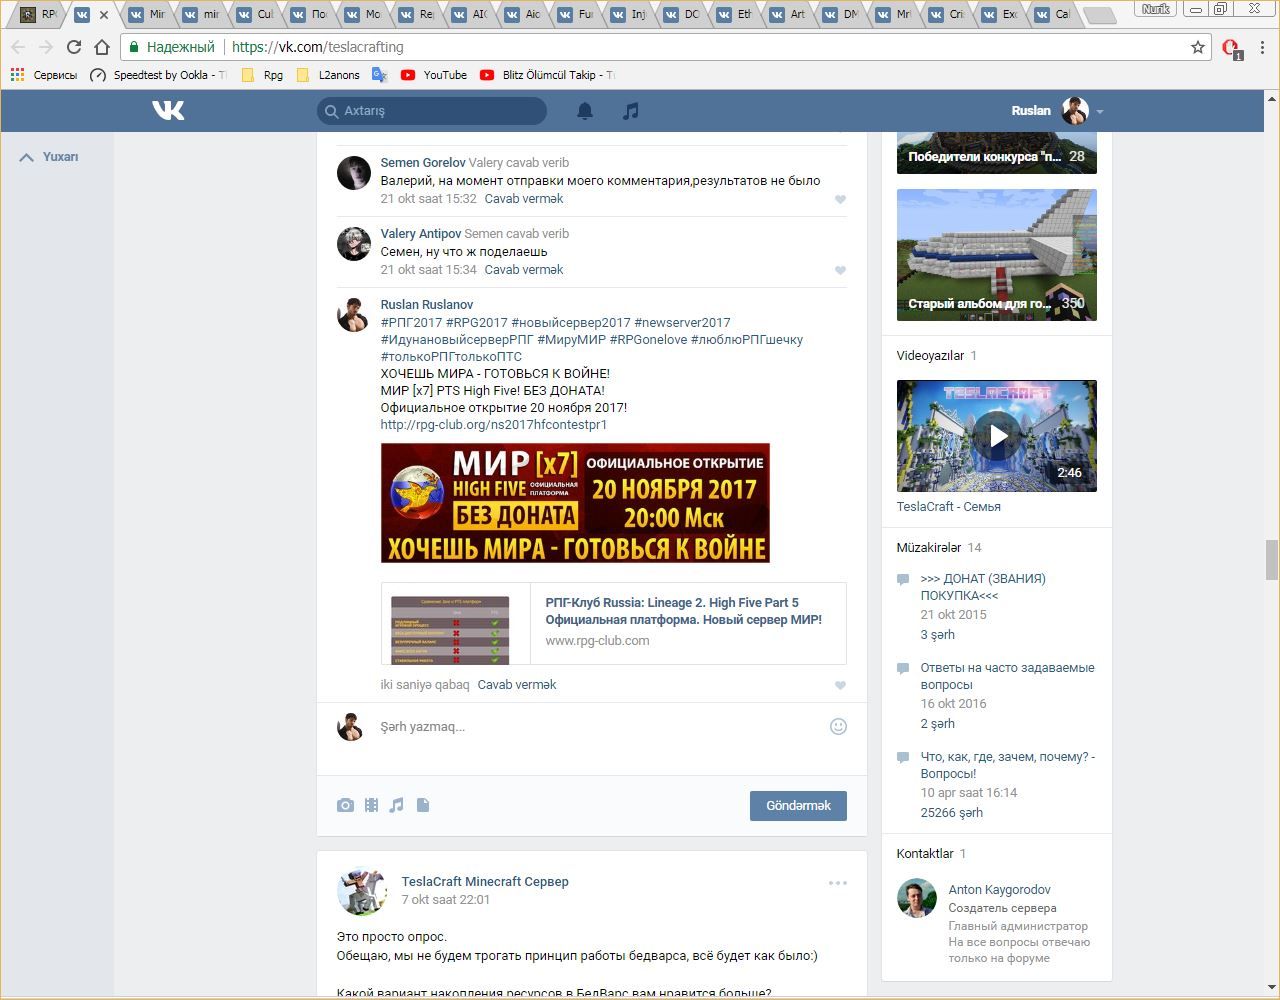Open the Opera extension icon

tap(1231, 48)
